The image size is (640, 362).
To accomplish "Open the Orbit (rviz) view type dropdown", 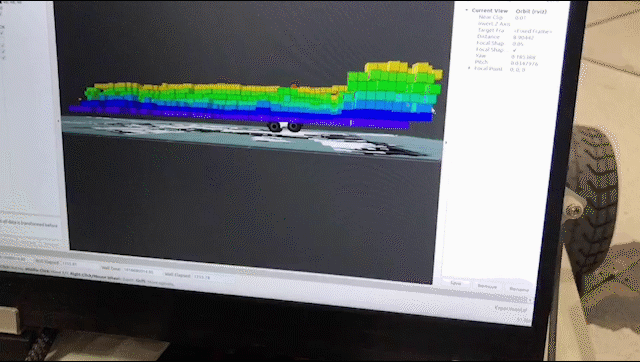I will [531, 11].
